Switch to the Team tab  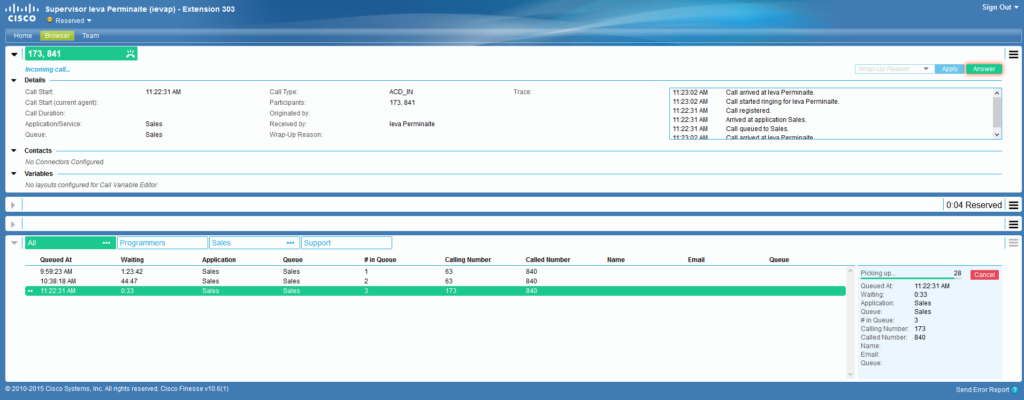[x=90, y=35]
